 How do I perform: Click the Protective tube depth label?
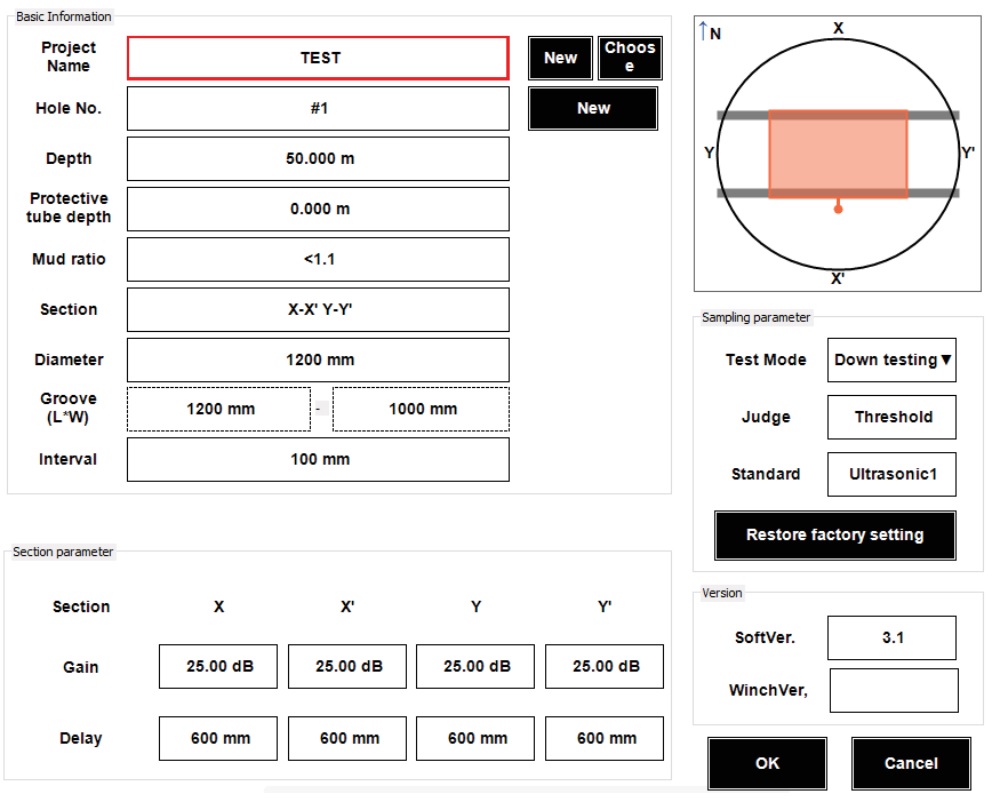[69, 209]
